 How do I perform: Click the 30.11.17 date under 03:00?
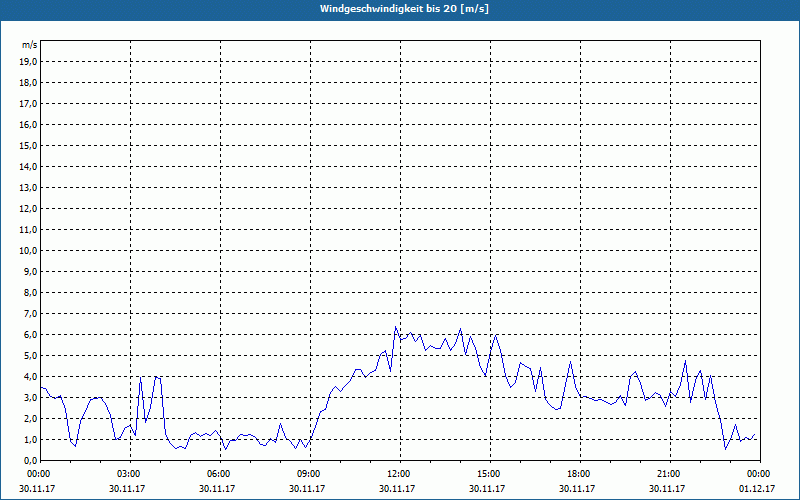127,488
